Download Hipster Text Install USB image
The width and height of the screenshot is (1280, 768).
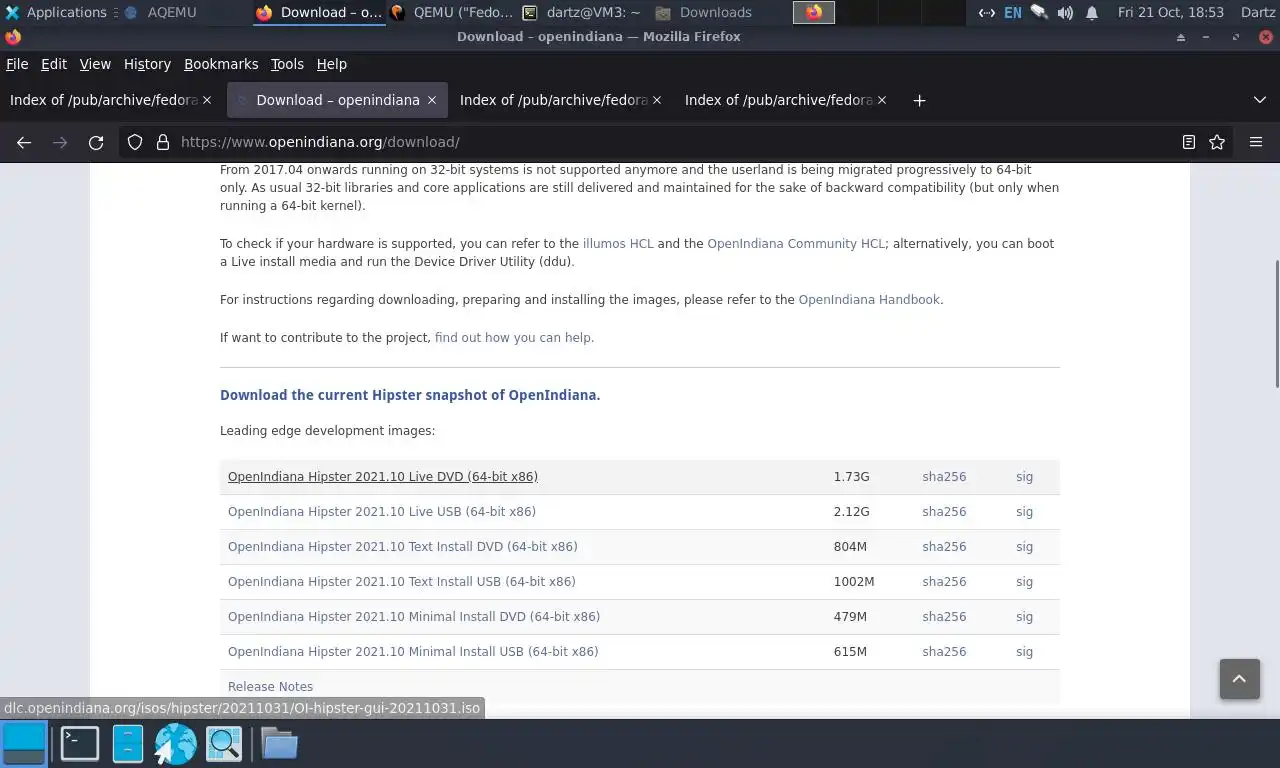coord(402,582)
